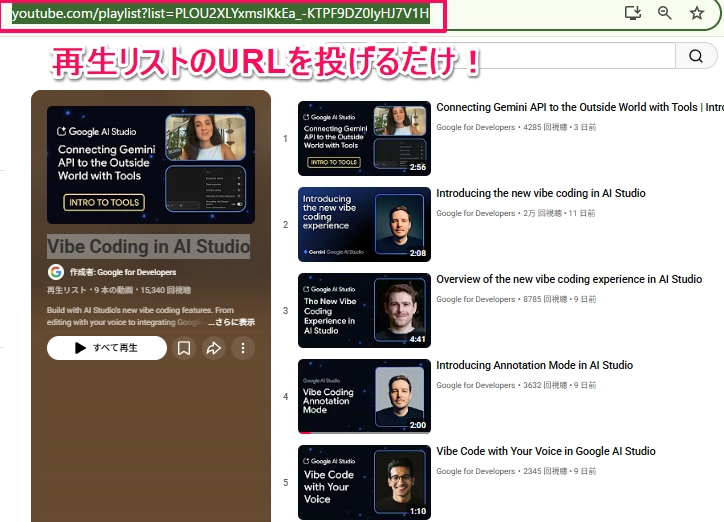Click Google for Developers under video 5
Image resolution: width=724 pixels, height=522 pixels.
[x=476, y=471]
